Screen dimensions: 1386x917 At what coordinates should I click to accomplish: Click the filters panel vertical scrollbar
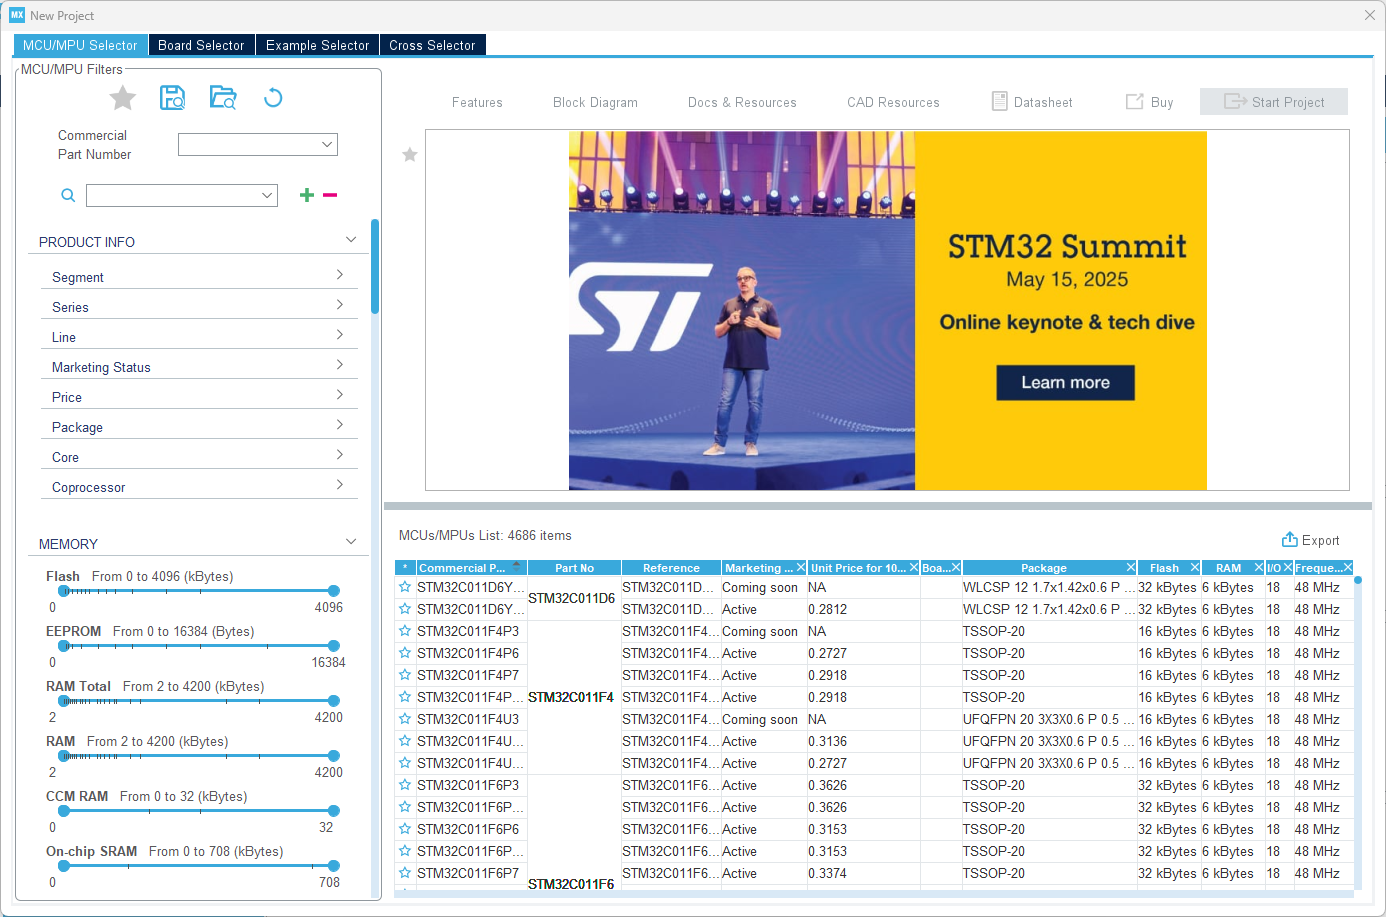pyautogui.click(x=375, y=267)
